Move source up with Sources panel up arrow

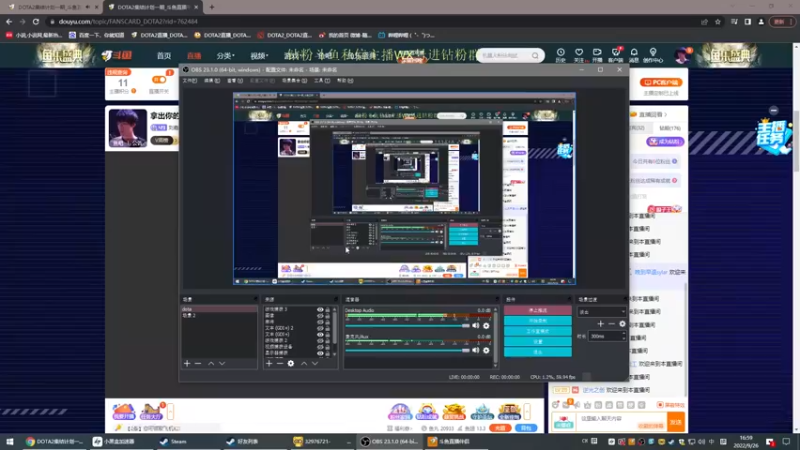[304, 363]
